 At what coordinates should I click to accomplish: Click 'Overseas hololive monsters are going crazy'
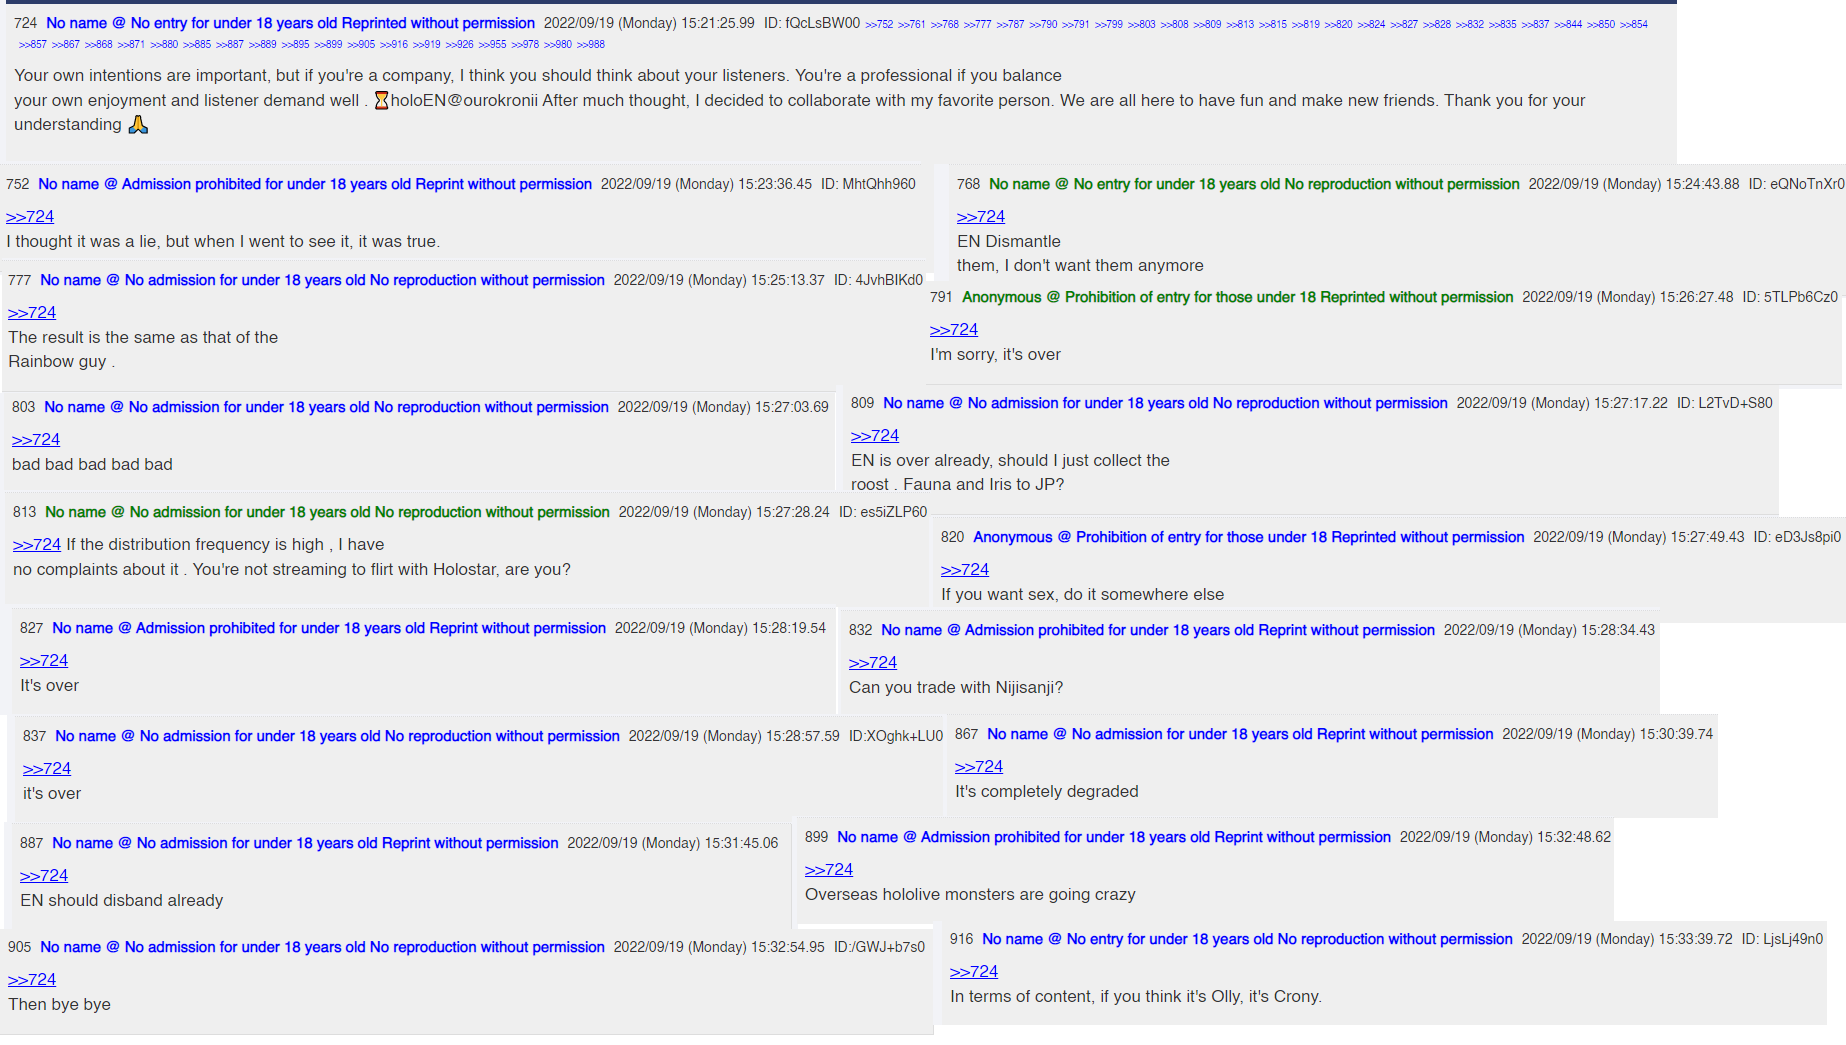970,894
